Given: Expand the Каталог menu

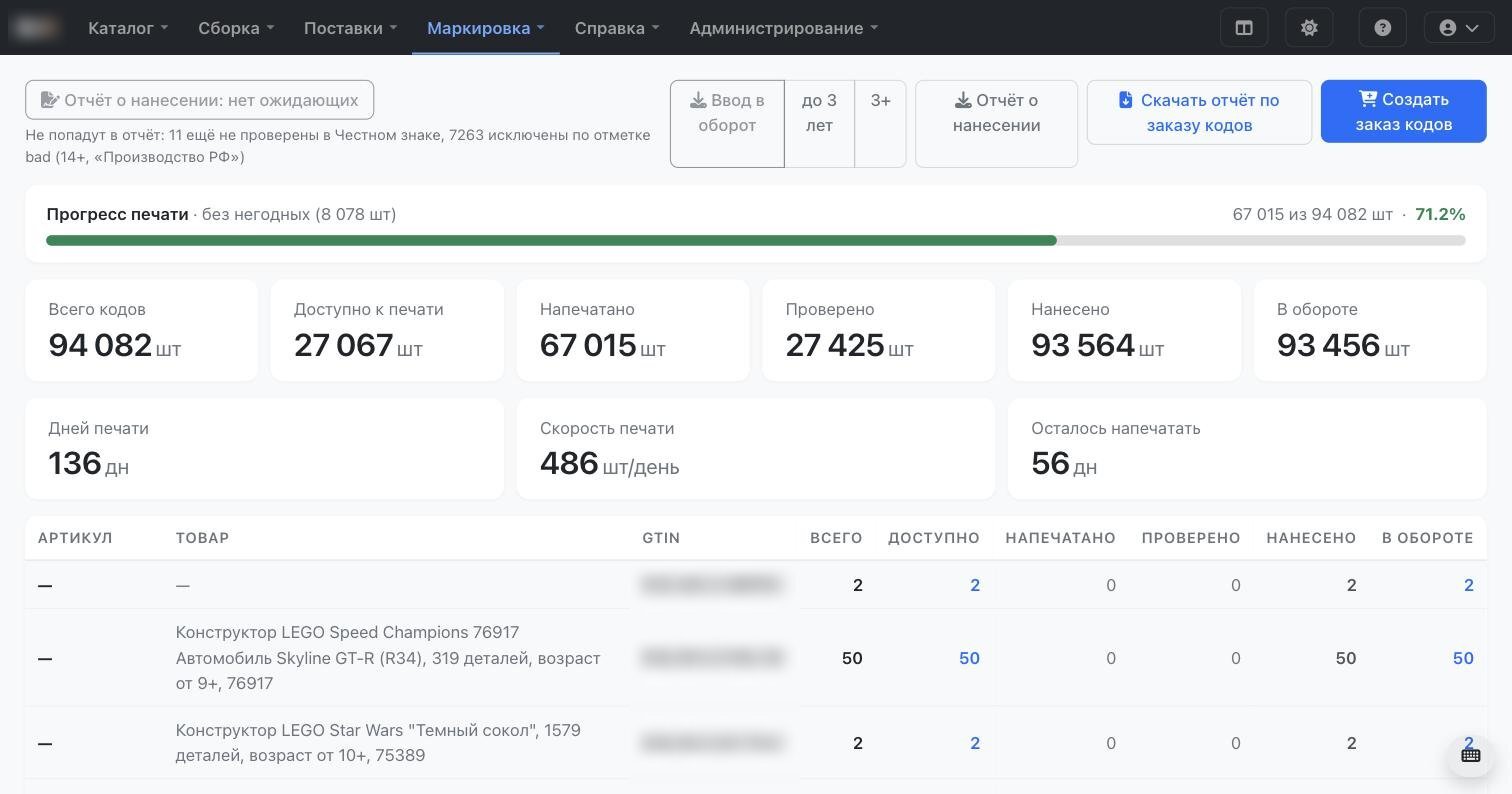Looking at the screenshot, I should [127, 28].
